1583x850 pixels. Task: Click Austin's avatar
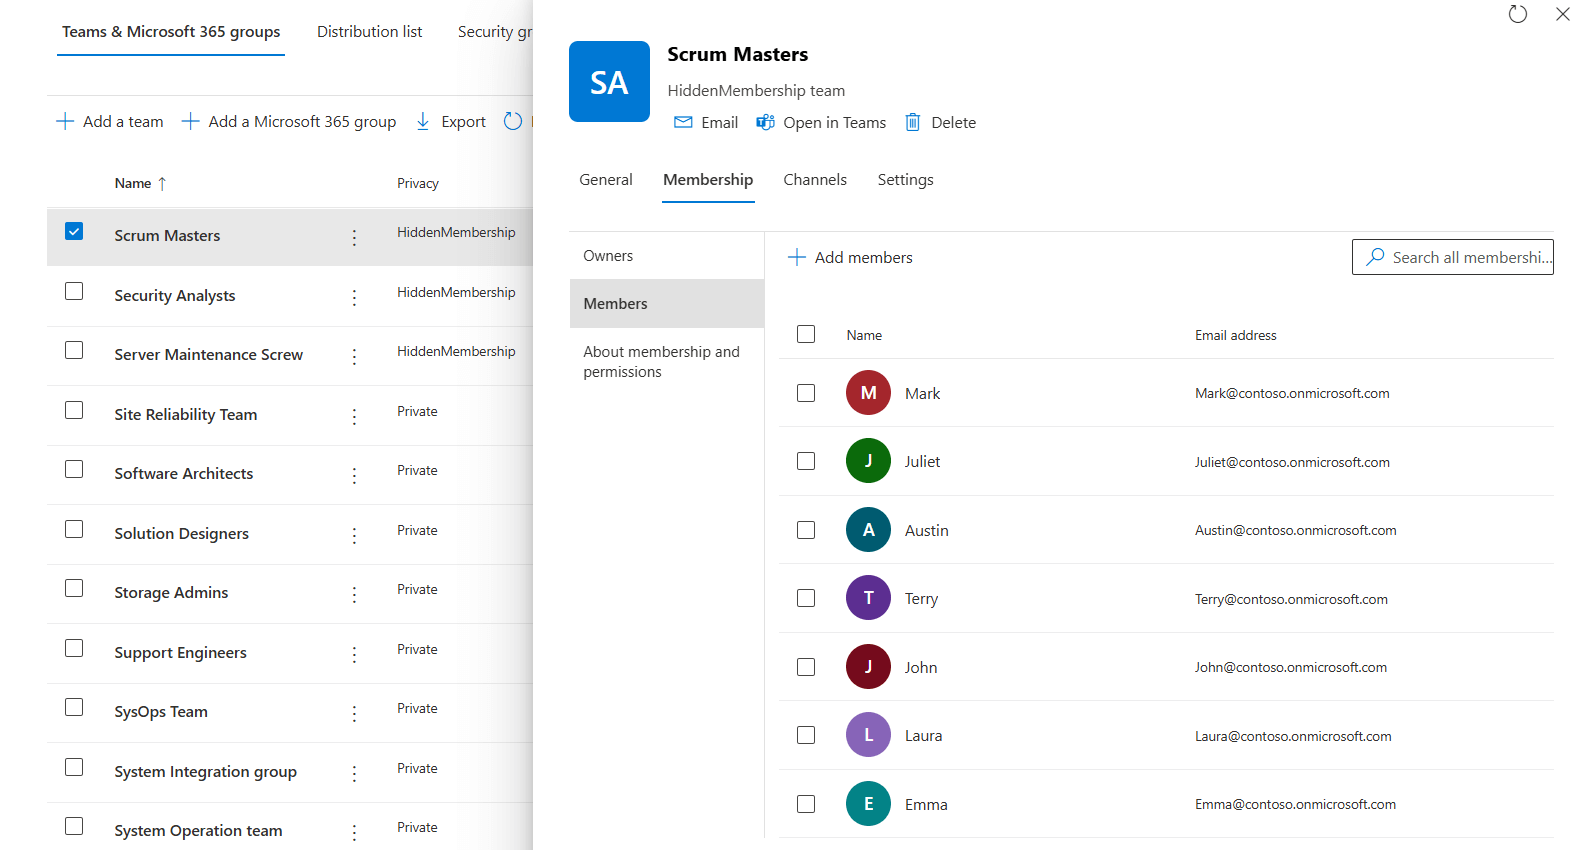pos(868,530)
